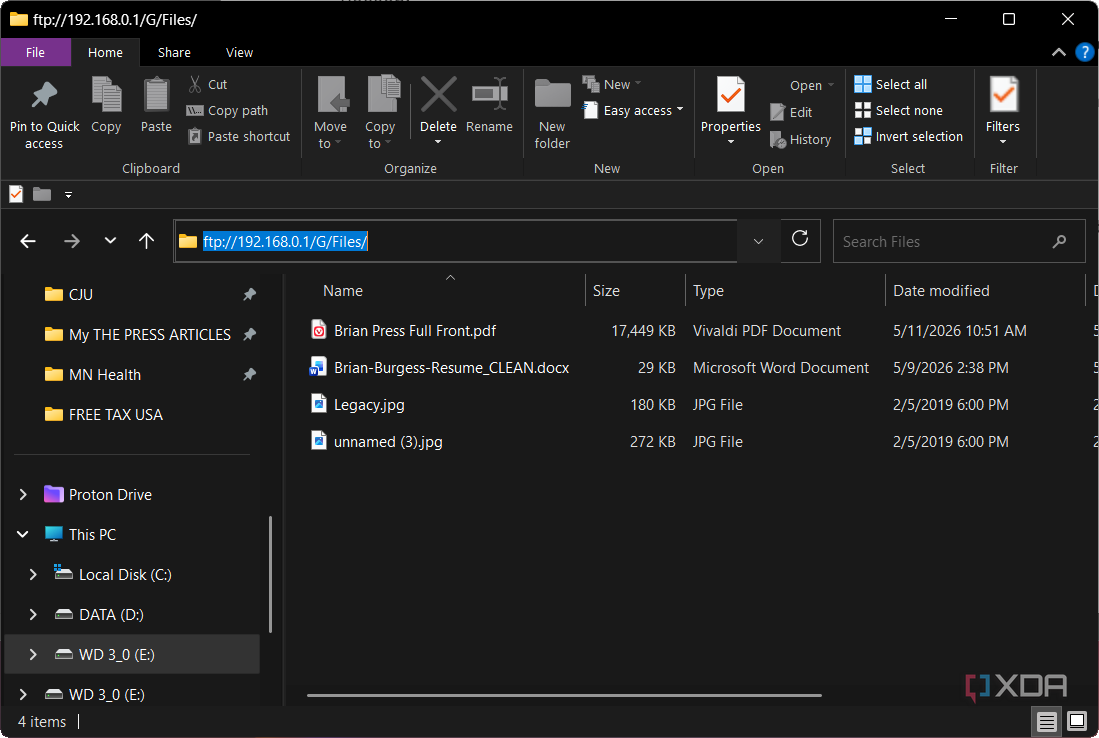Open Customize Quick Access Toolbar dropdown
1099x738 pixels.
[x=68, y=195]
